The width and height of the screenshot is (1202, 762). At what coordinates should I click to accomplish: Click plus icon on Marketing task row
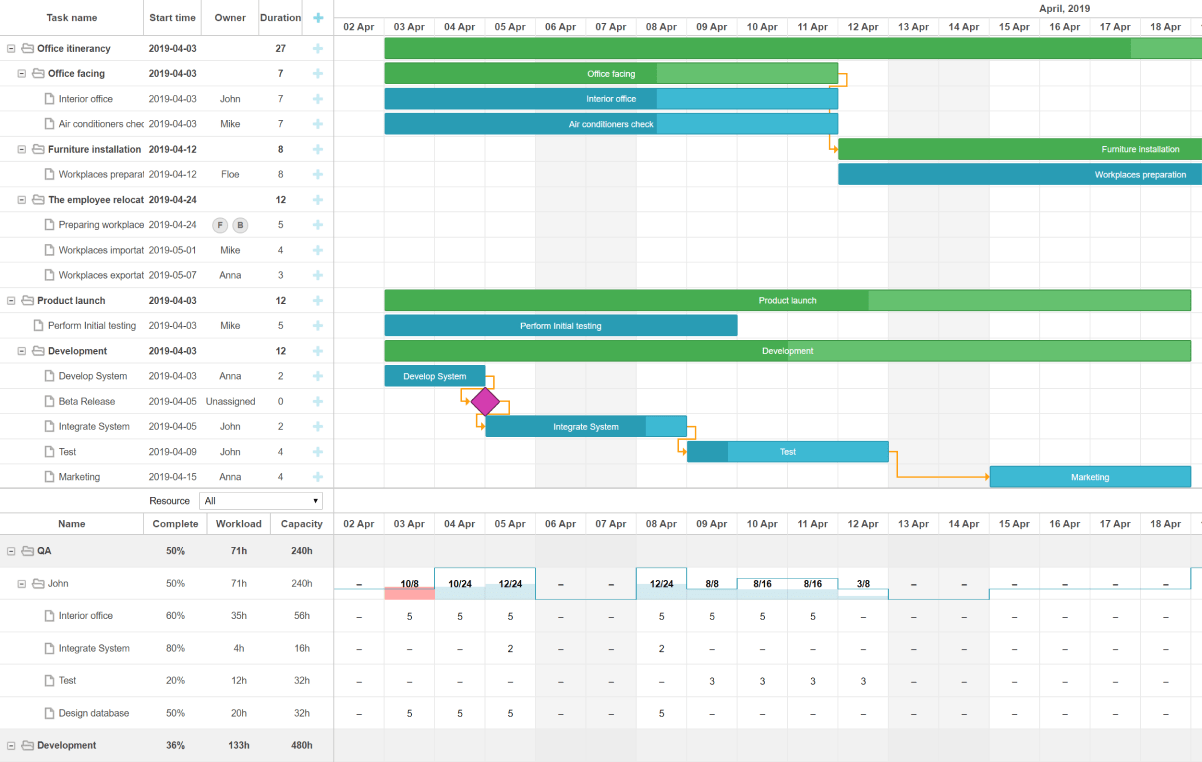click(318, 477)
